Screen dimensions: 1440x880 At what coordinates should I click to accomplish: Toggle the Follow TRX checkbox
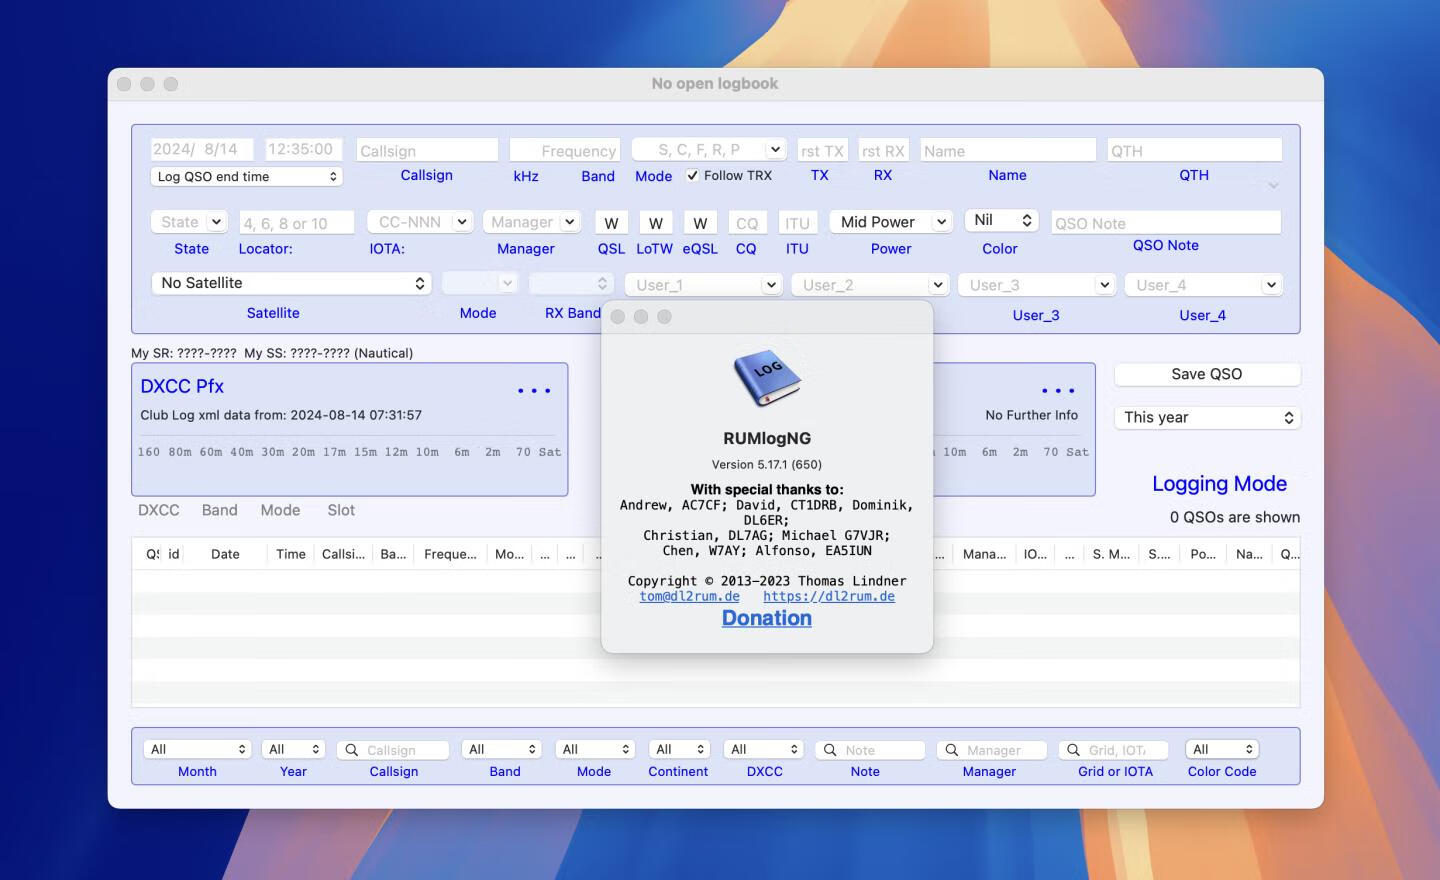point(692,175)
